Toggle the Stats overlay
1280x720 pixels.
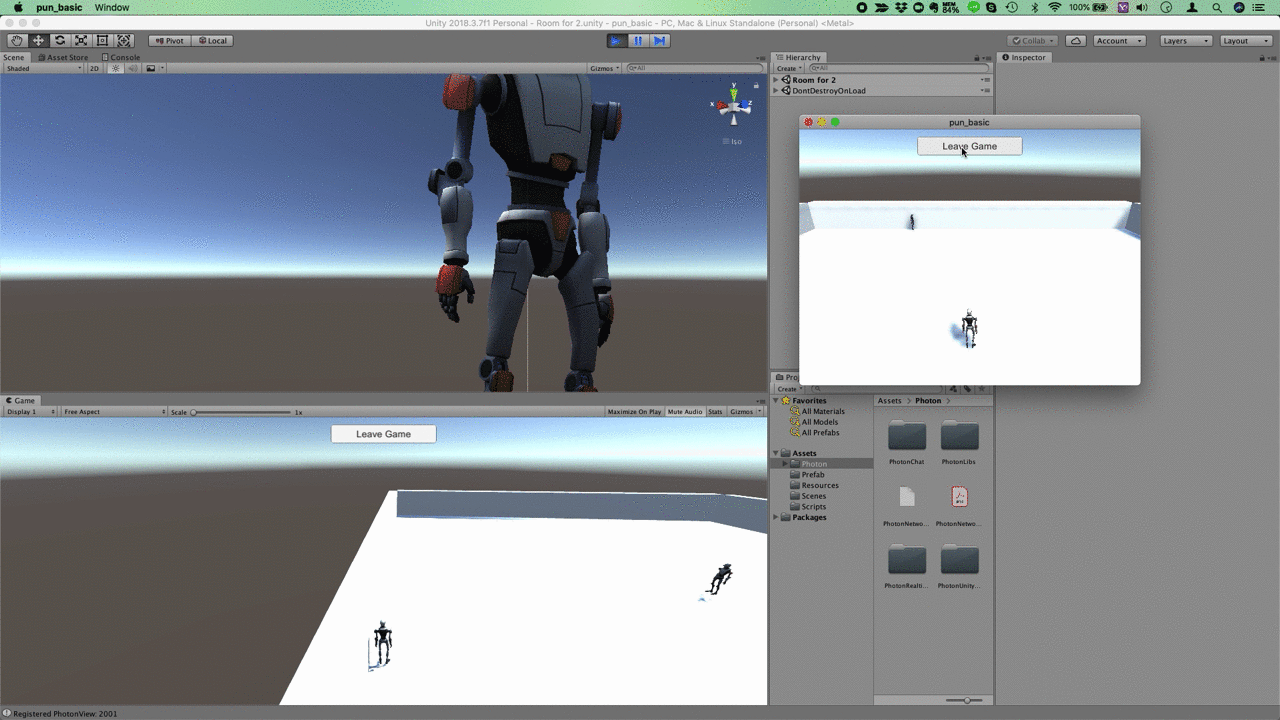[x=716, y=412]
